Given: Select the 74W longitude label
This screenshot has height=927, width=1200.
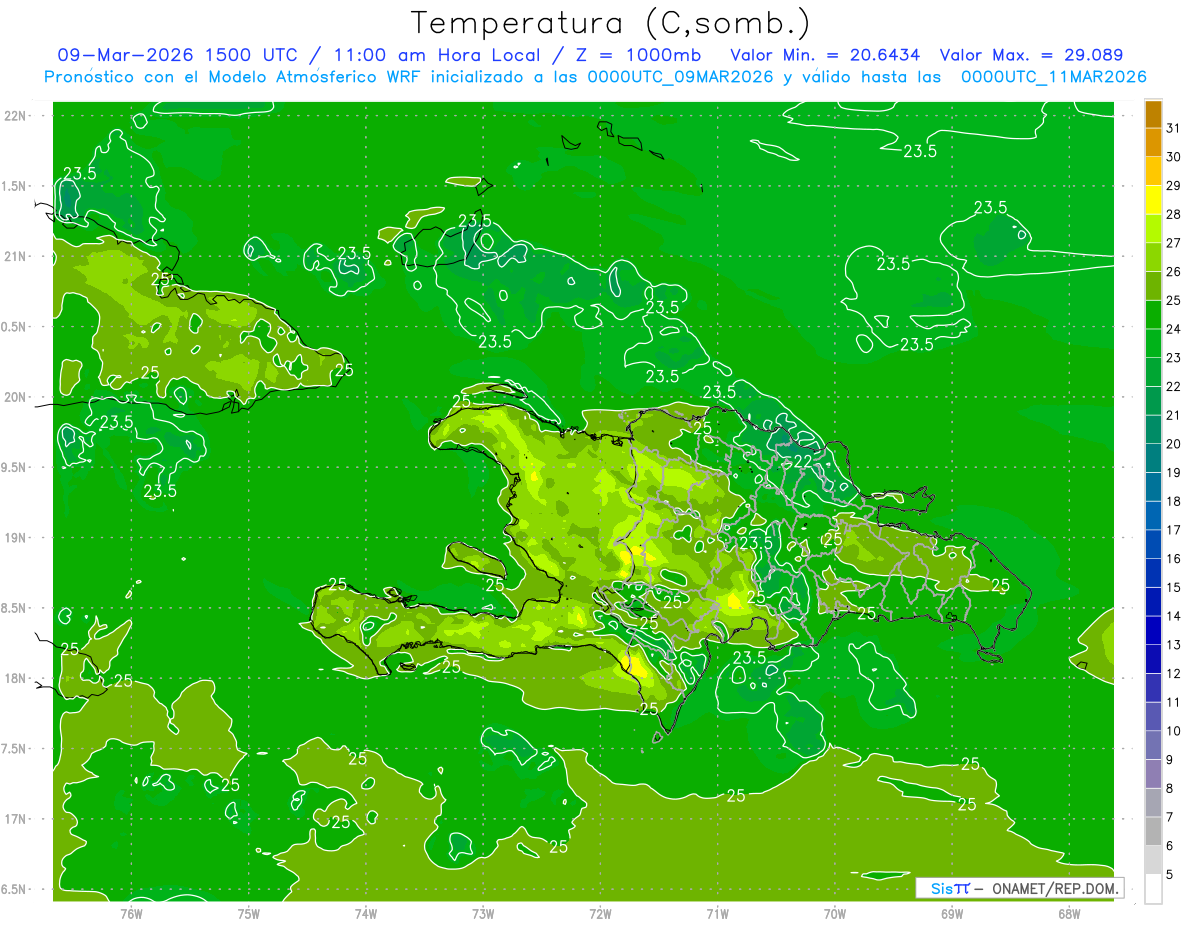Looking at the screenshot, I should 366,914.
